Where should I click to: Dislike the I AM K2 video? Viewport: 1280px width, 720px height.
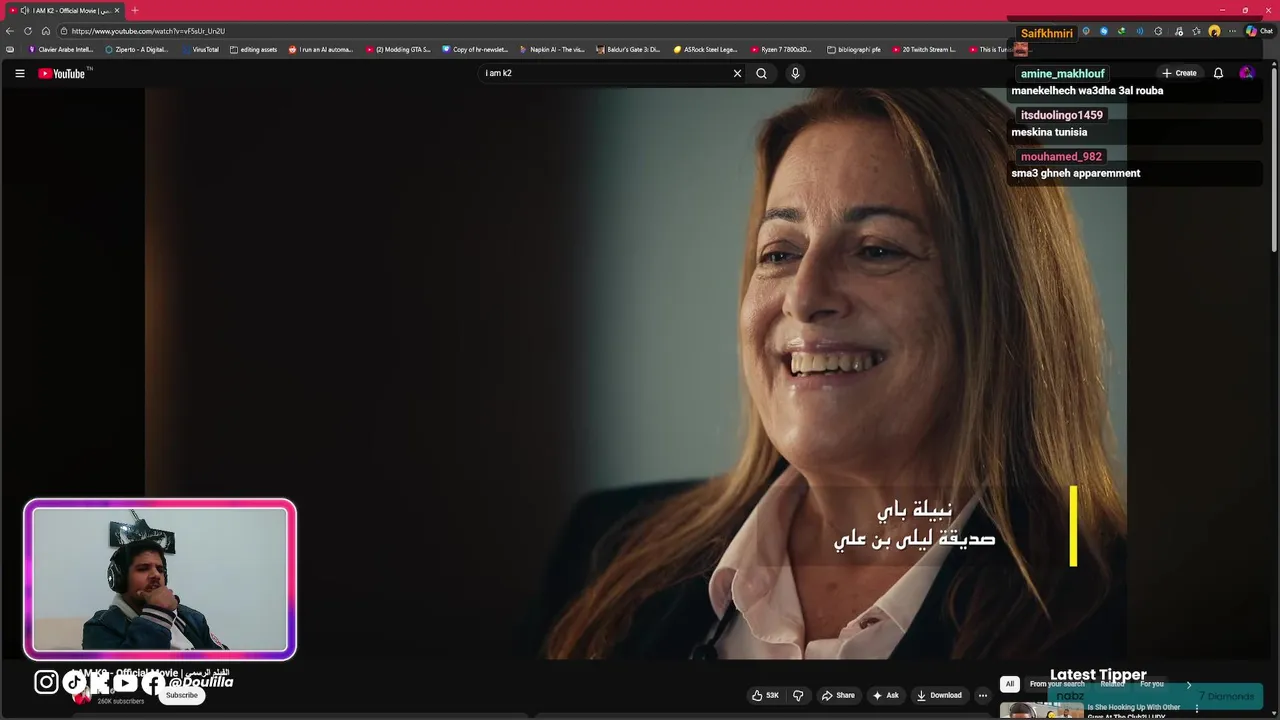point(798,695)
